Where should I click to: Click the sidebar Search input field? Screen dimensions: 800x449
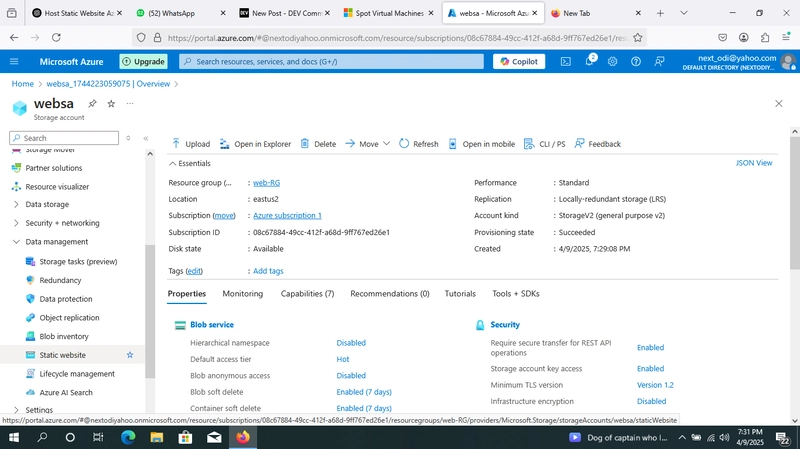(x=64, y=138)
